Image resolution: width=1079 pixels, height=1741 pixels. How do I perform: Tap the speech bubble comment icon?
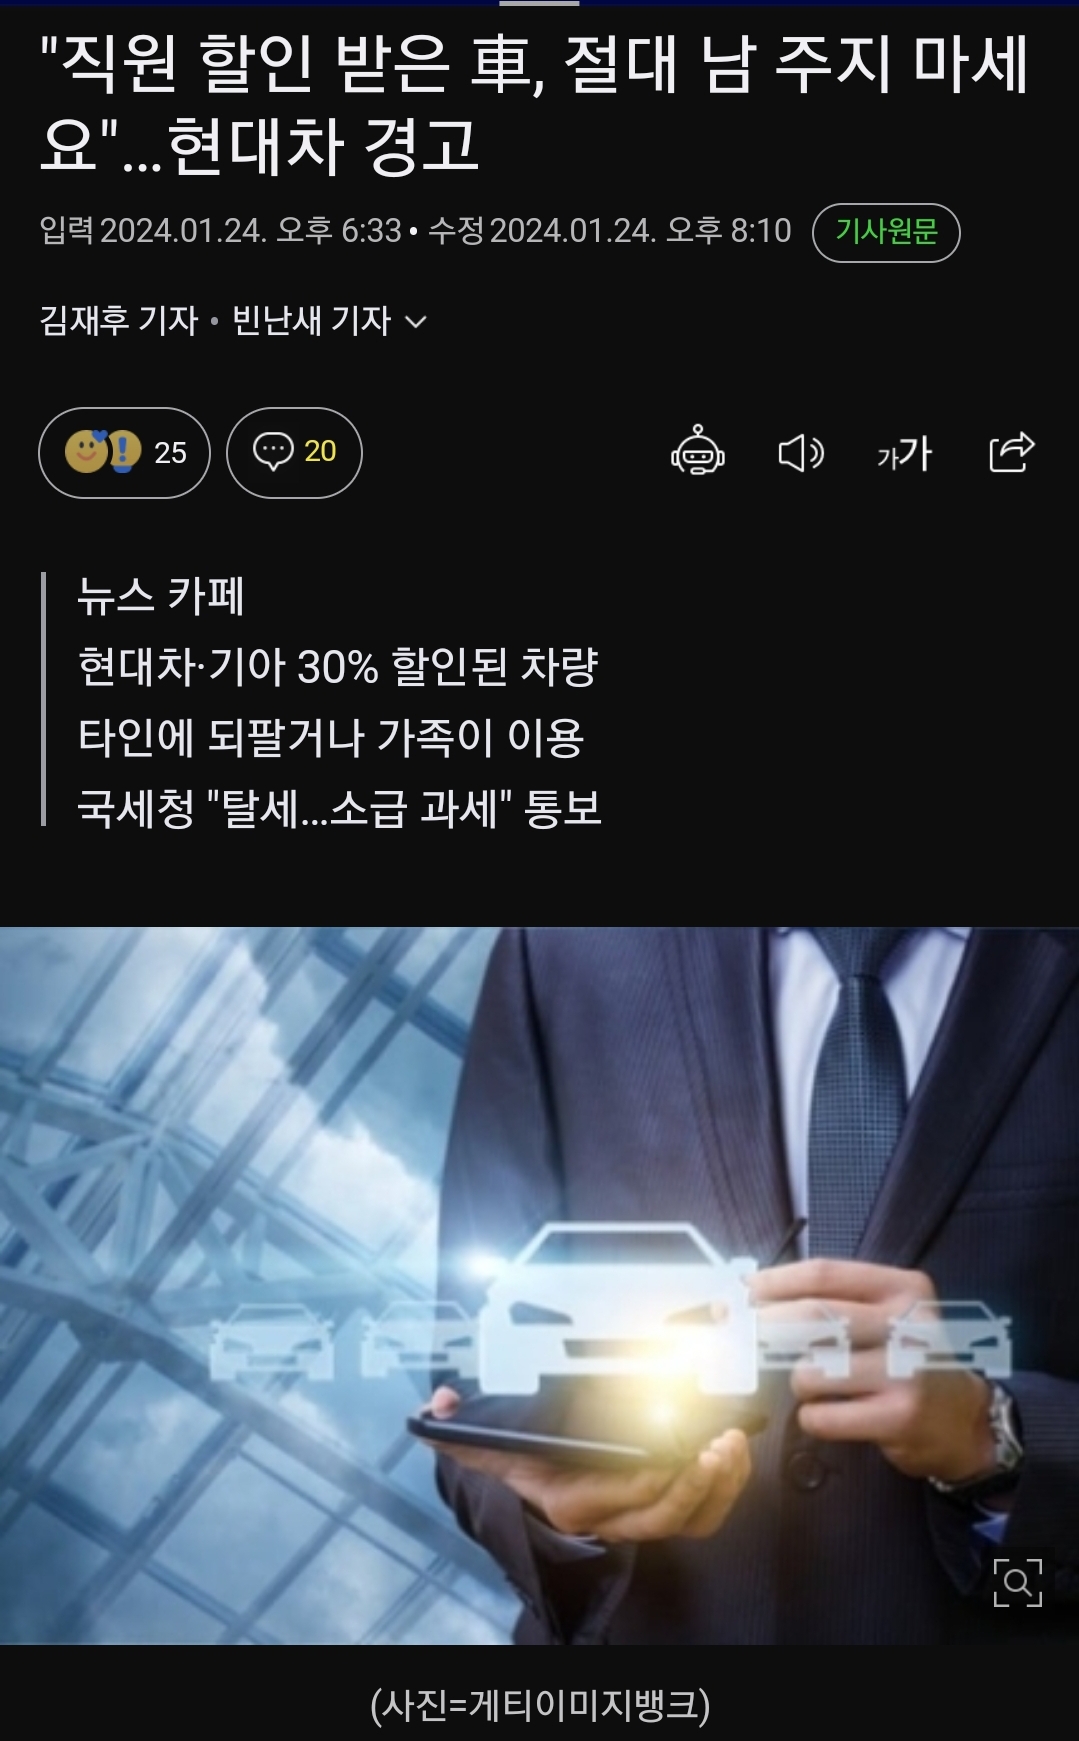[x=273, y=452]
